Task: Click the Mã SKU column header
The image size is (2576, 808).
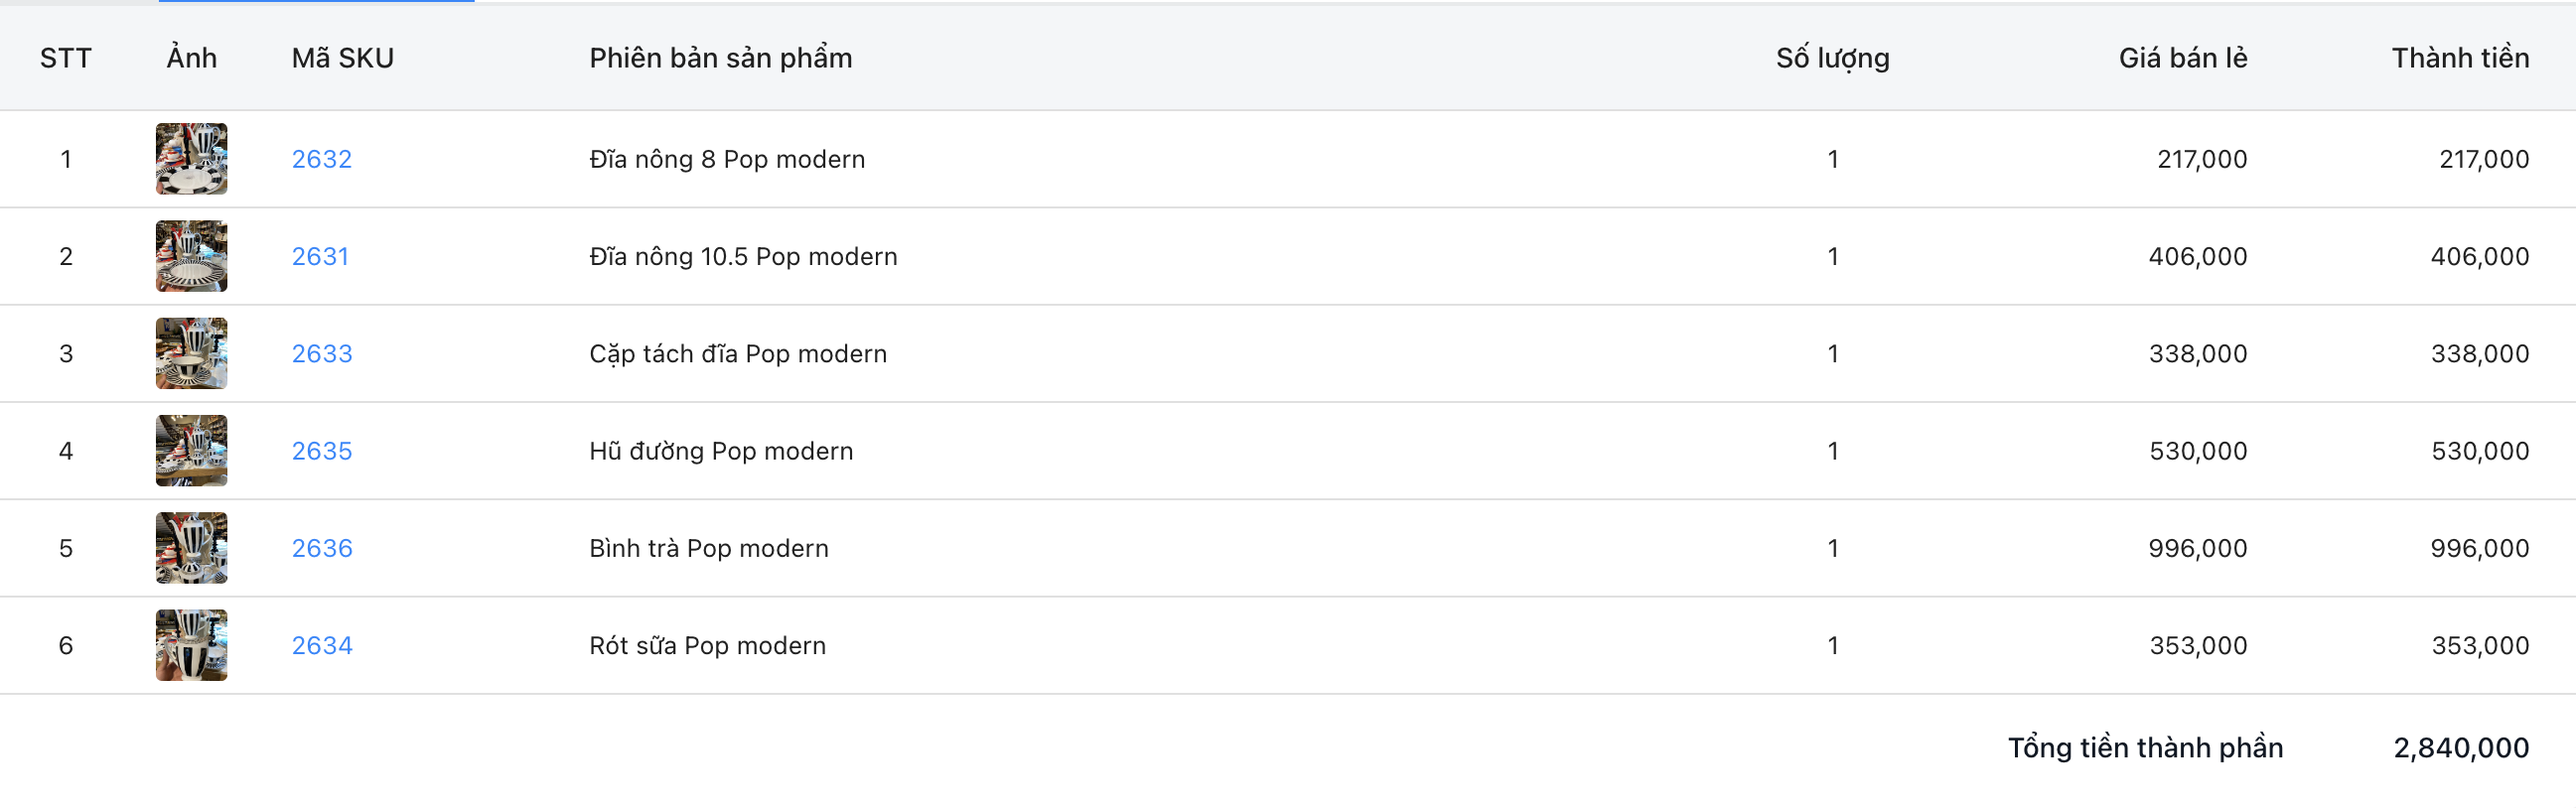Action: tap(342, 58)
